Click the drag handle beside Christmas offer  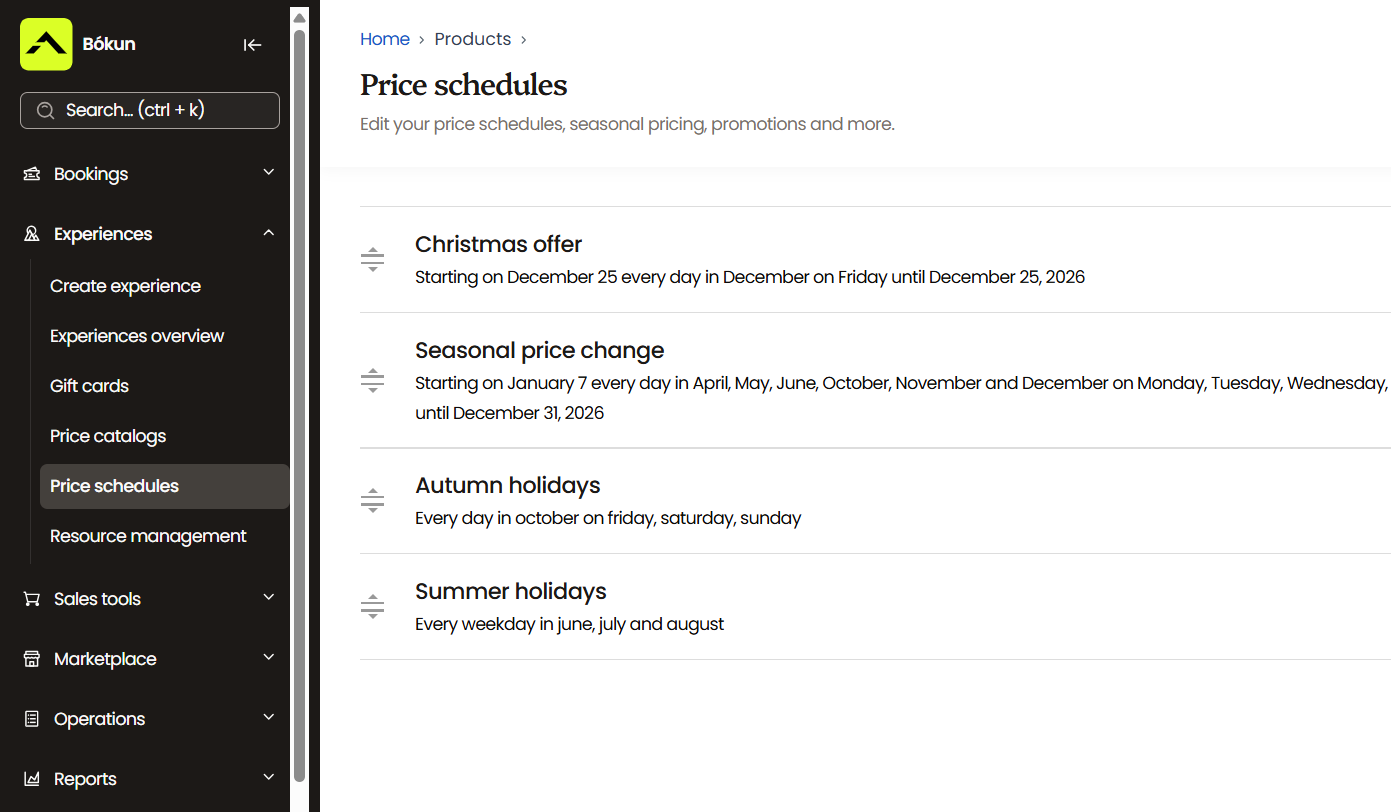(372, 260)
